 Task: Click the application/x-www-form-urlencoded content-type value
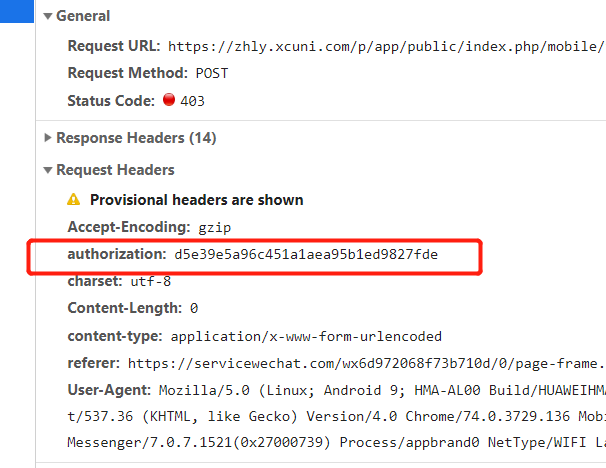click(x=306, y=337)
